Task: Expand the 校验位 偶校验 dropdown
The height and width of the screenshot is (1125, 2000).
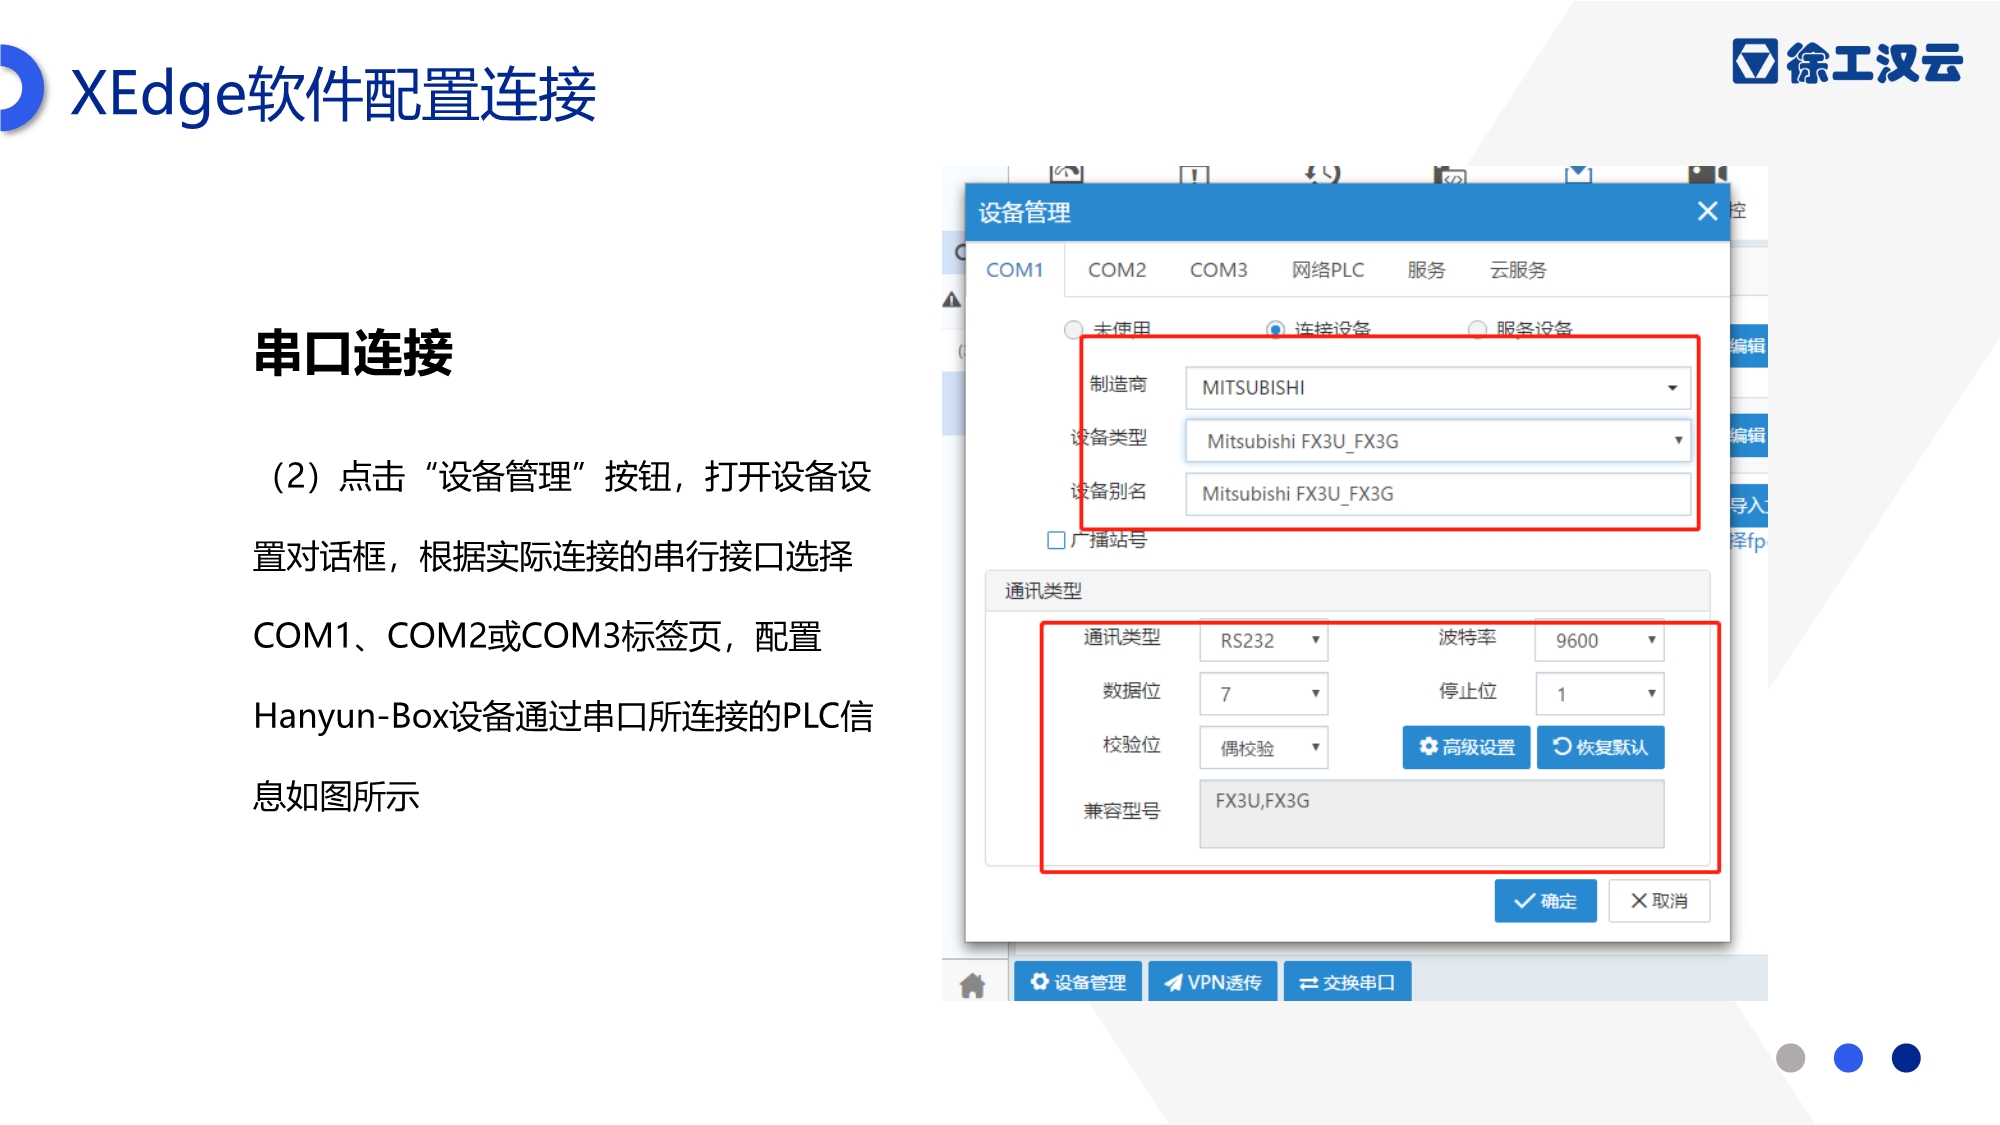Action: 1264,748
